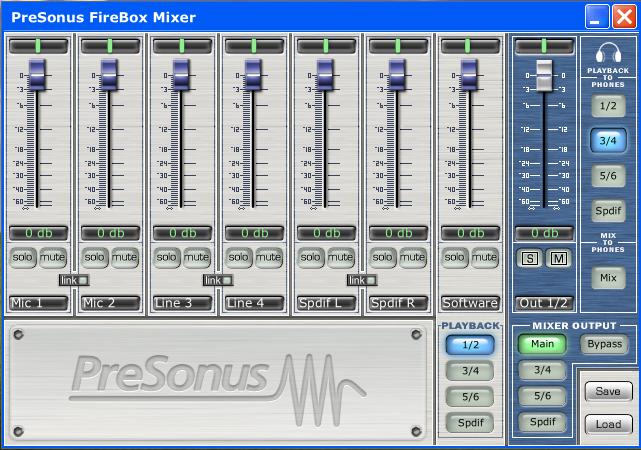Select 3/4 under Playback to Phones
The width and height of the screenshot is (641, 450).
tap(608, 141)
